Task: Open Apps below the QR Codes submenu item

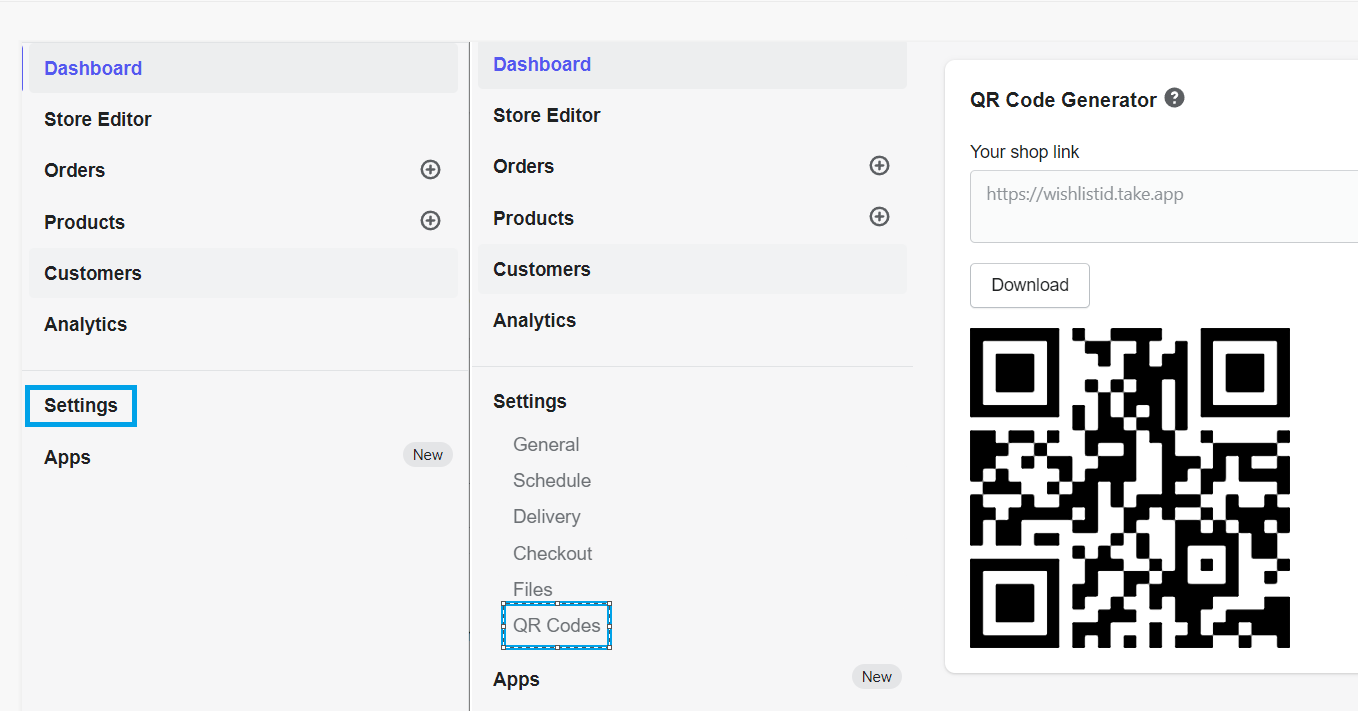Action: (x=516, y=680)
